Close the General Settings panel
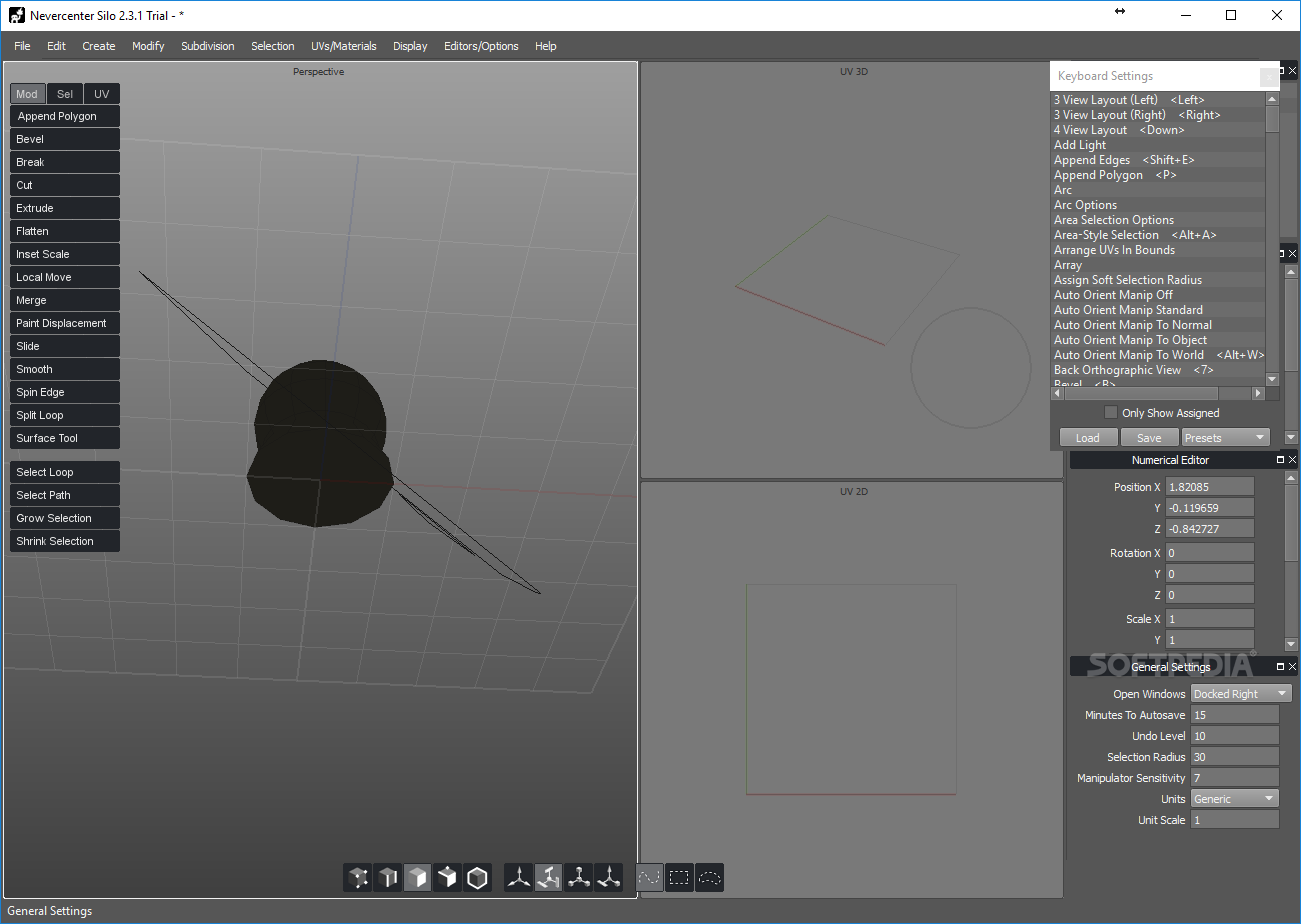 pyautogui.click(x=1292, y=667)
